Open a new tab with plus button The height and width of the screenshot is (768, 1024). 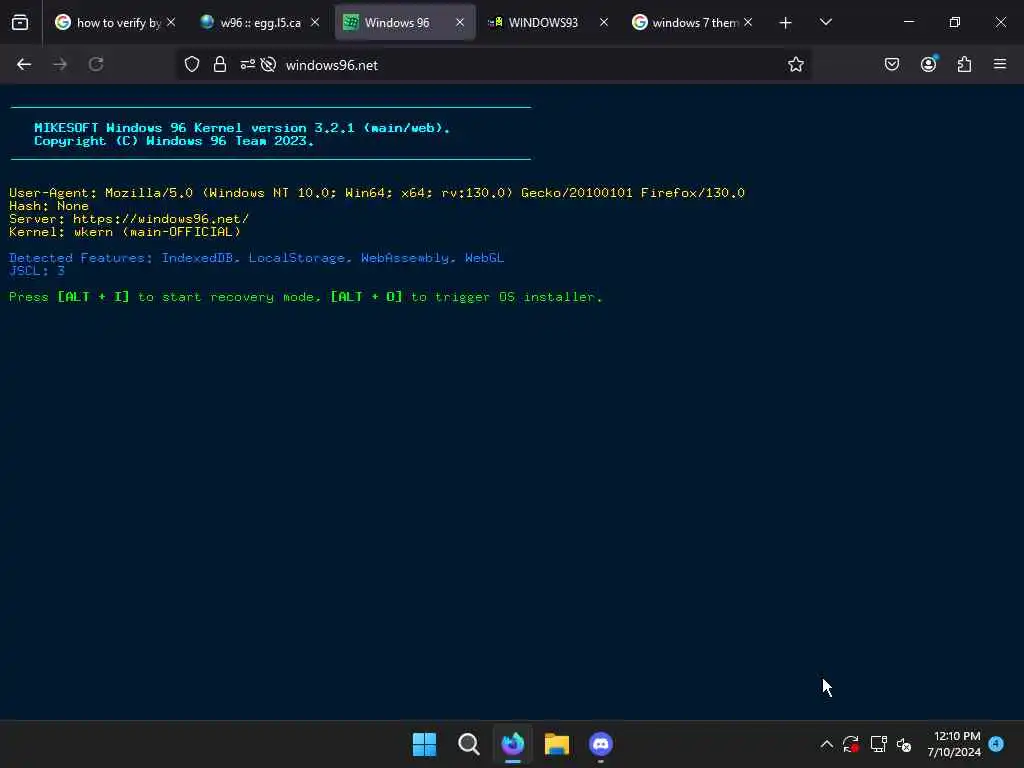[786, 23]
